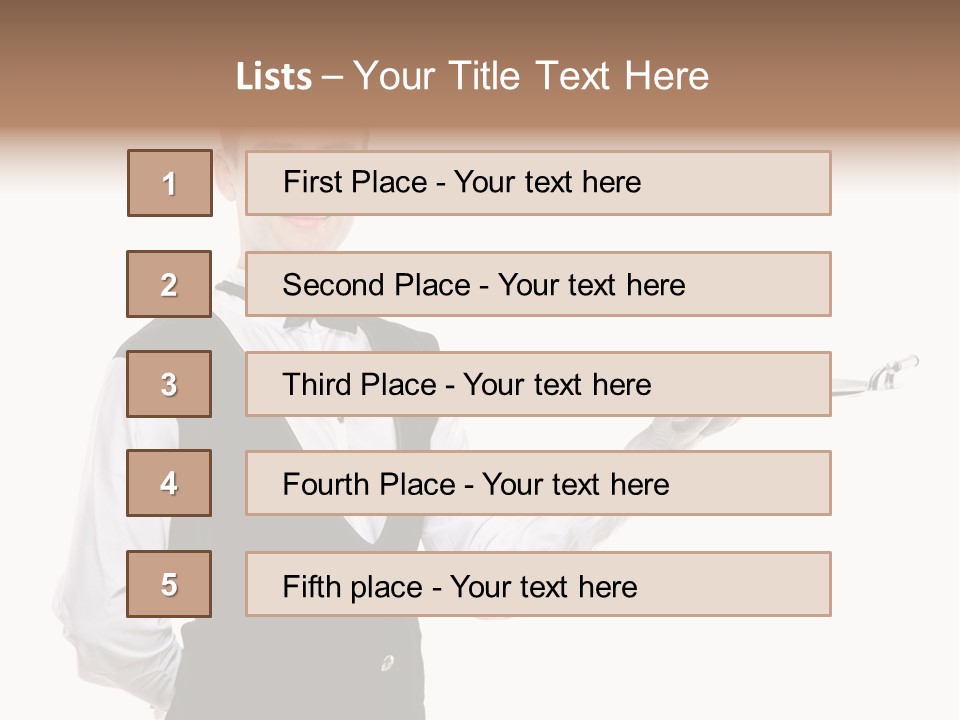Click the "Fifth place - Your text here" bar
960x720 pixels.
click(538, 585)
